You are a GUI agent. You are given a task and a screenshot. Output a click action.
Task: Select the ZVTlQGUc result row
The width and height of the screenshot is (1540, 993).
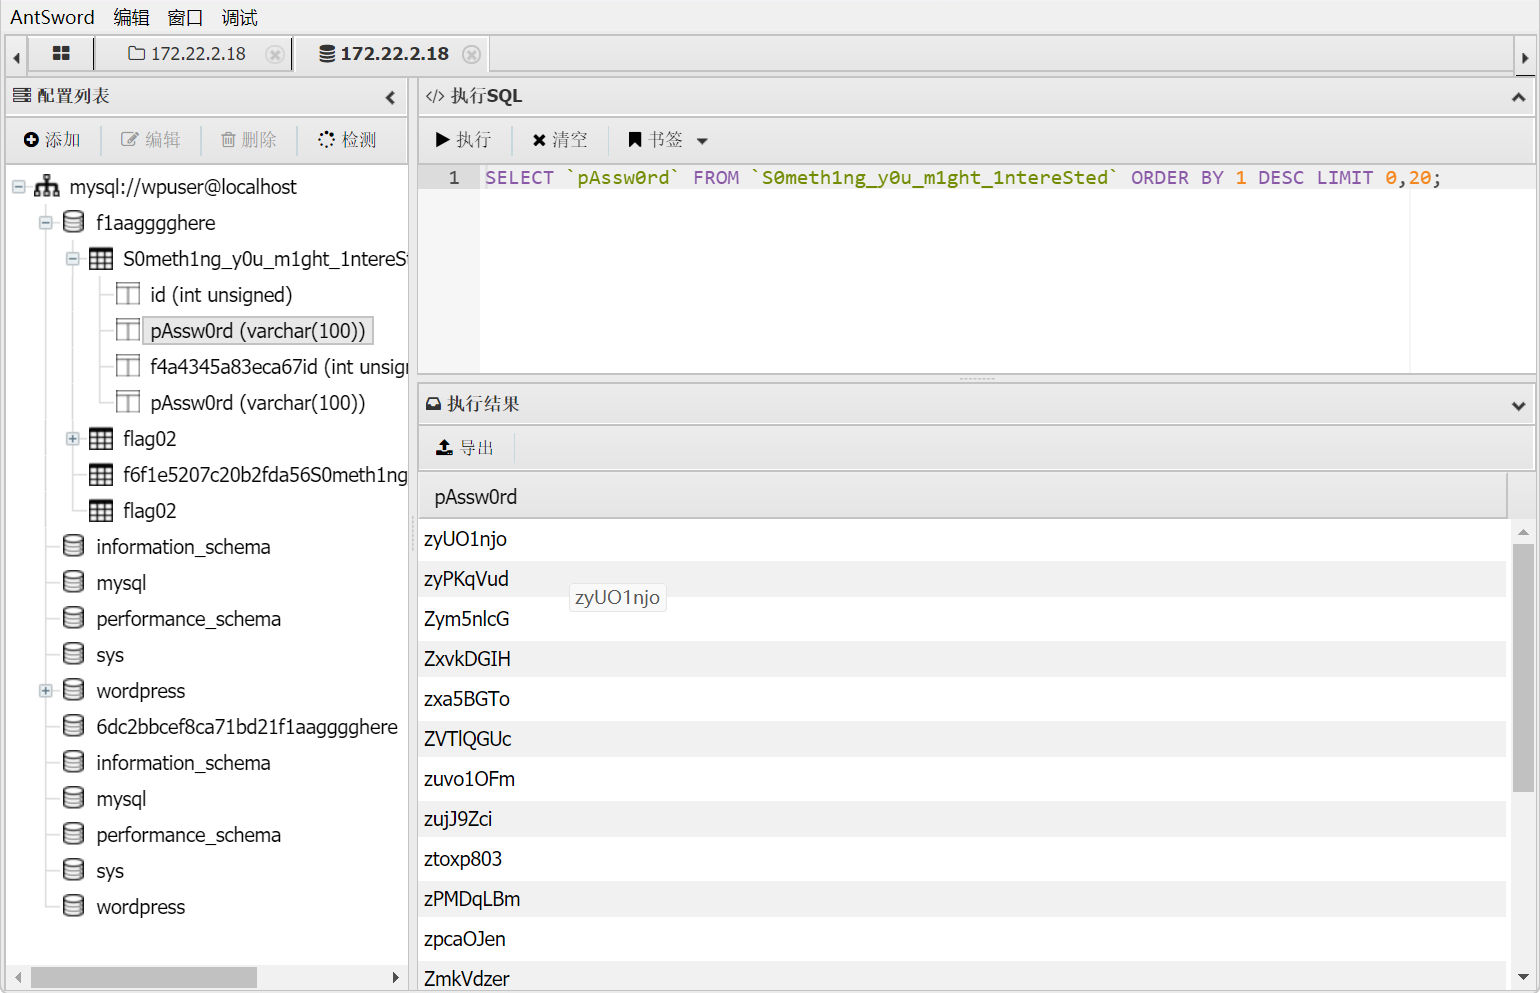(962, 739)
